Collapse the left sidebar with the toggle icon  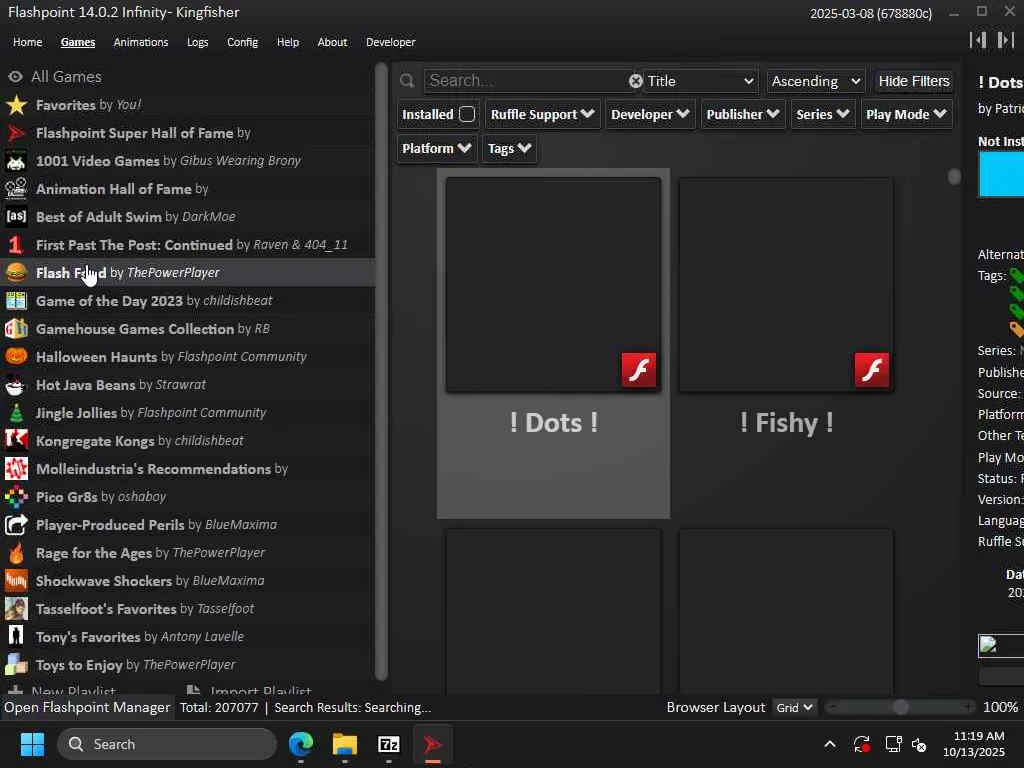pos(978,40)
